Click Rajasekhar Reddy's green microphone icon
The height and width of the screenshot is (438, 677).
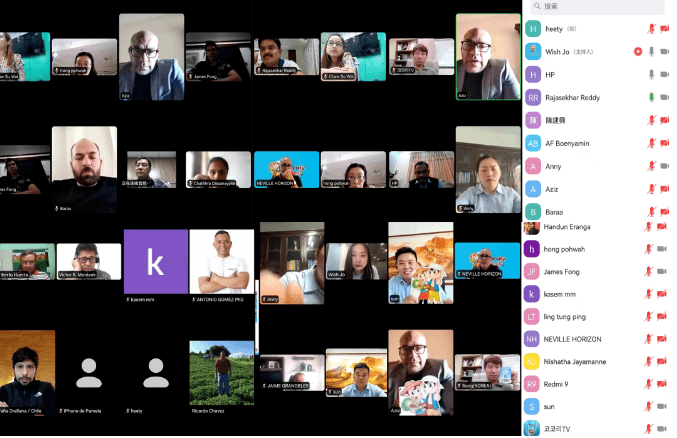click(651, 97)
